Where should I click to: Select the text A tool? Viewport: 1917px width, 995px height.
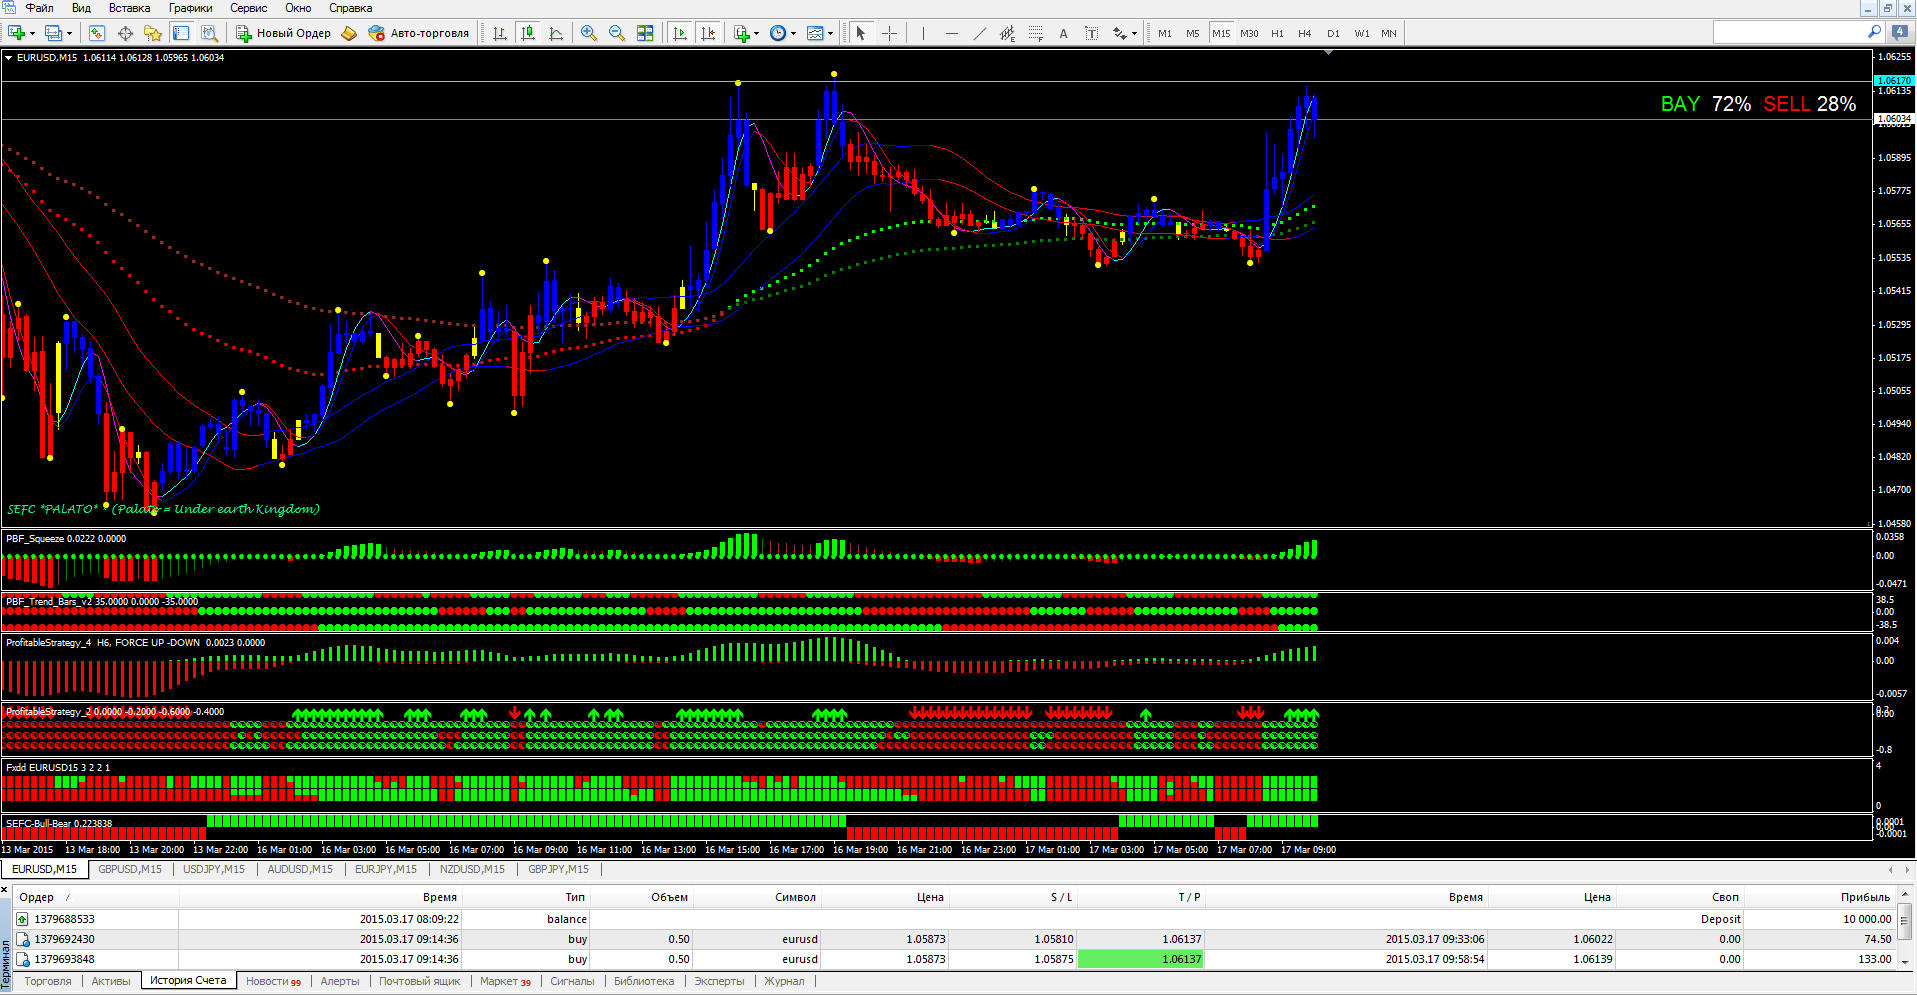point(1063,33)
